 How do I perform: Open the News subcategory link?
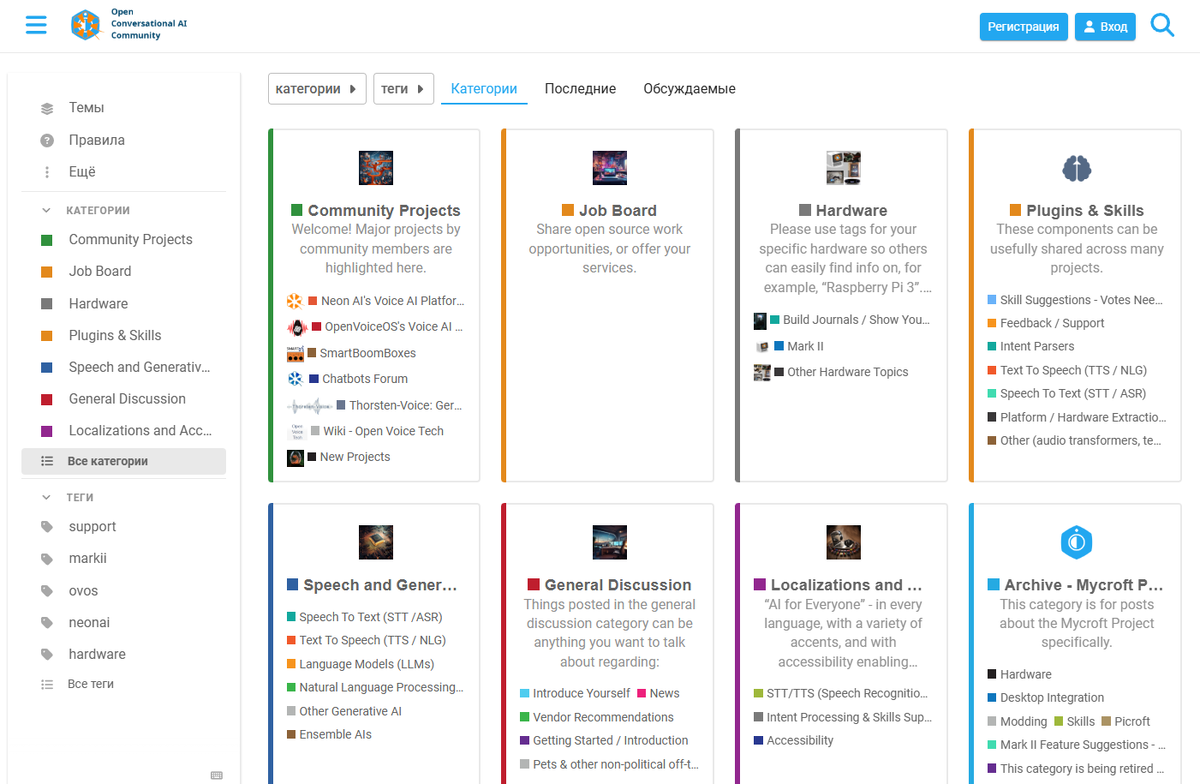coord(664,693)
